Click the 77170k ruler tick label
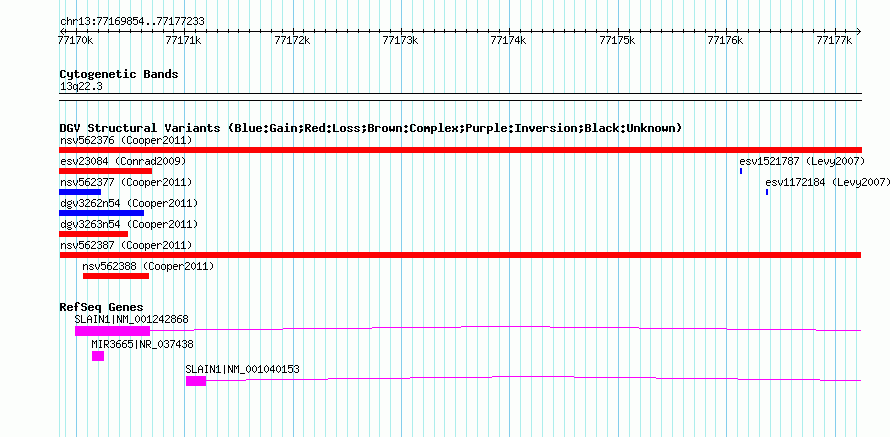Screen dimensions: 890x437 (x=75, y=40)
